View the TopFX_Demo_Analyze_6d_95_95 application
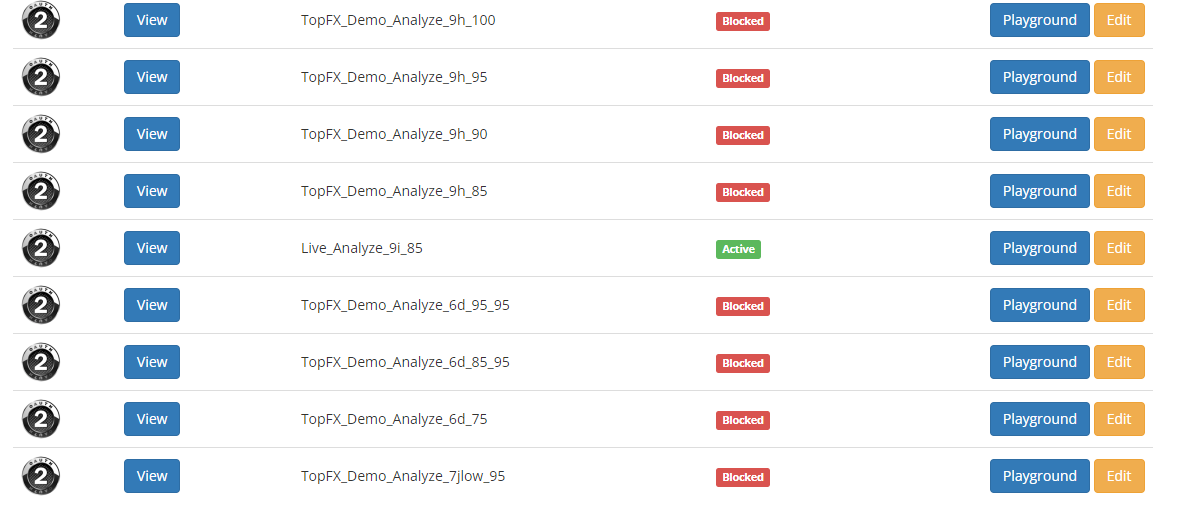 (x=152, y=305)
